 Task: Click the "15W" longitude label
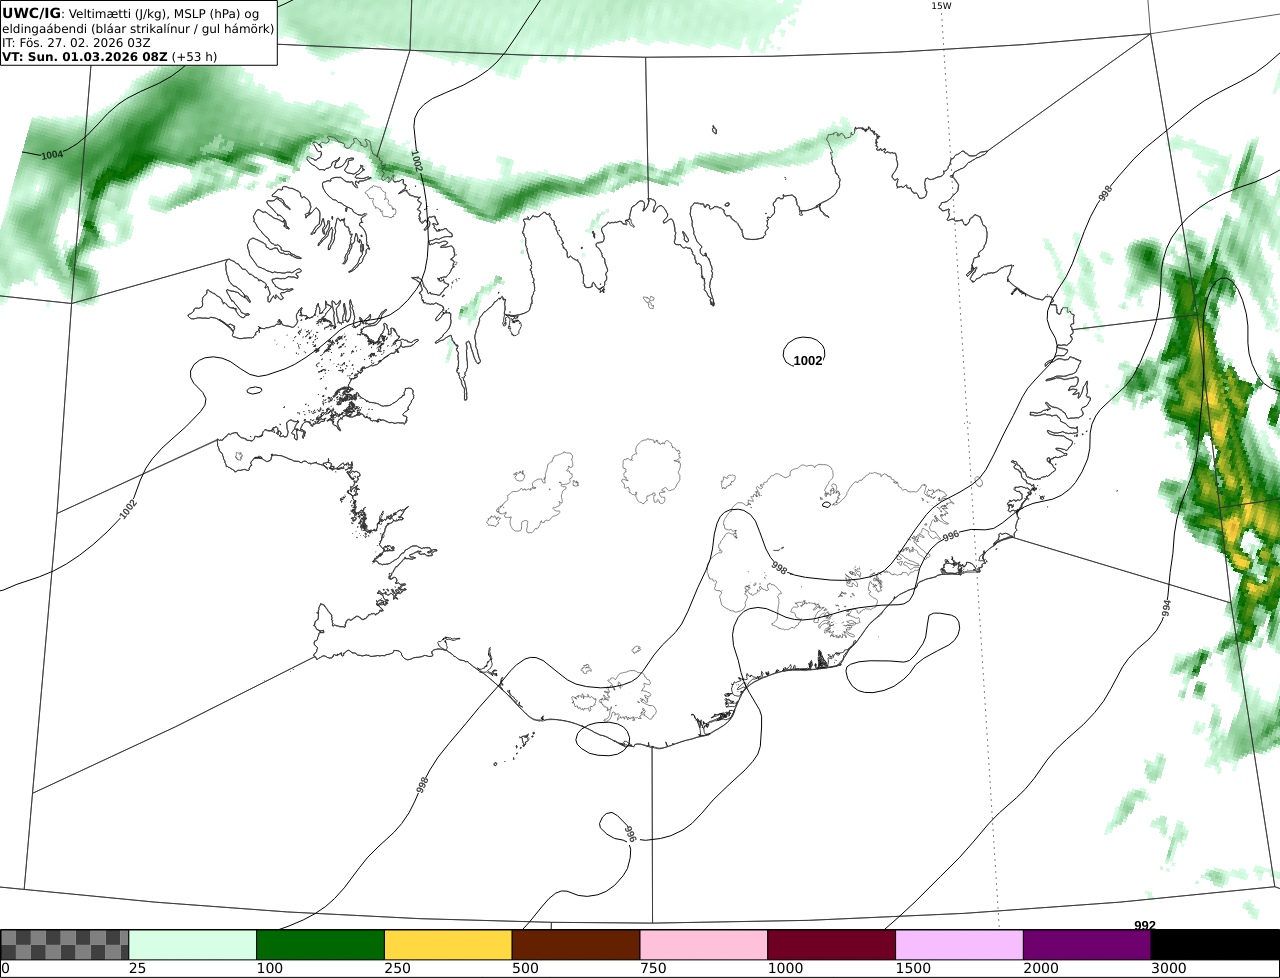coord(941,6)
